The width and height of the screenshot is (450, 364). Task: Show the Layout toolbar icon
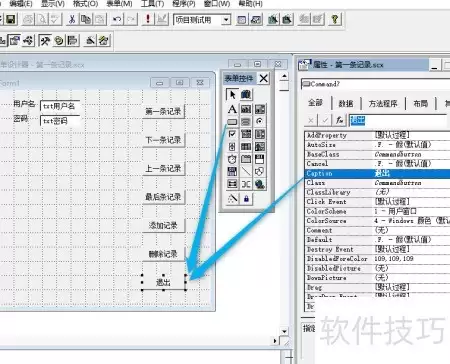(73, 41)
